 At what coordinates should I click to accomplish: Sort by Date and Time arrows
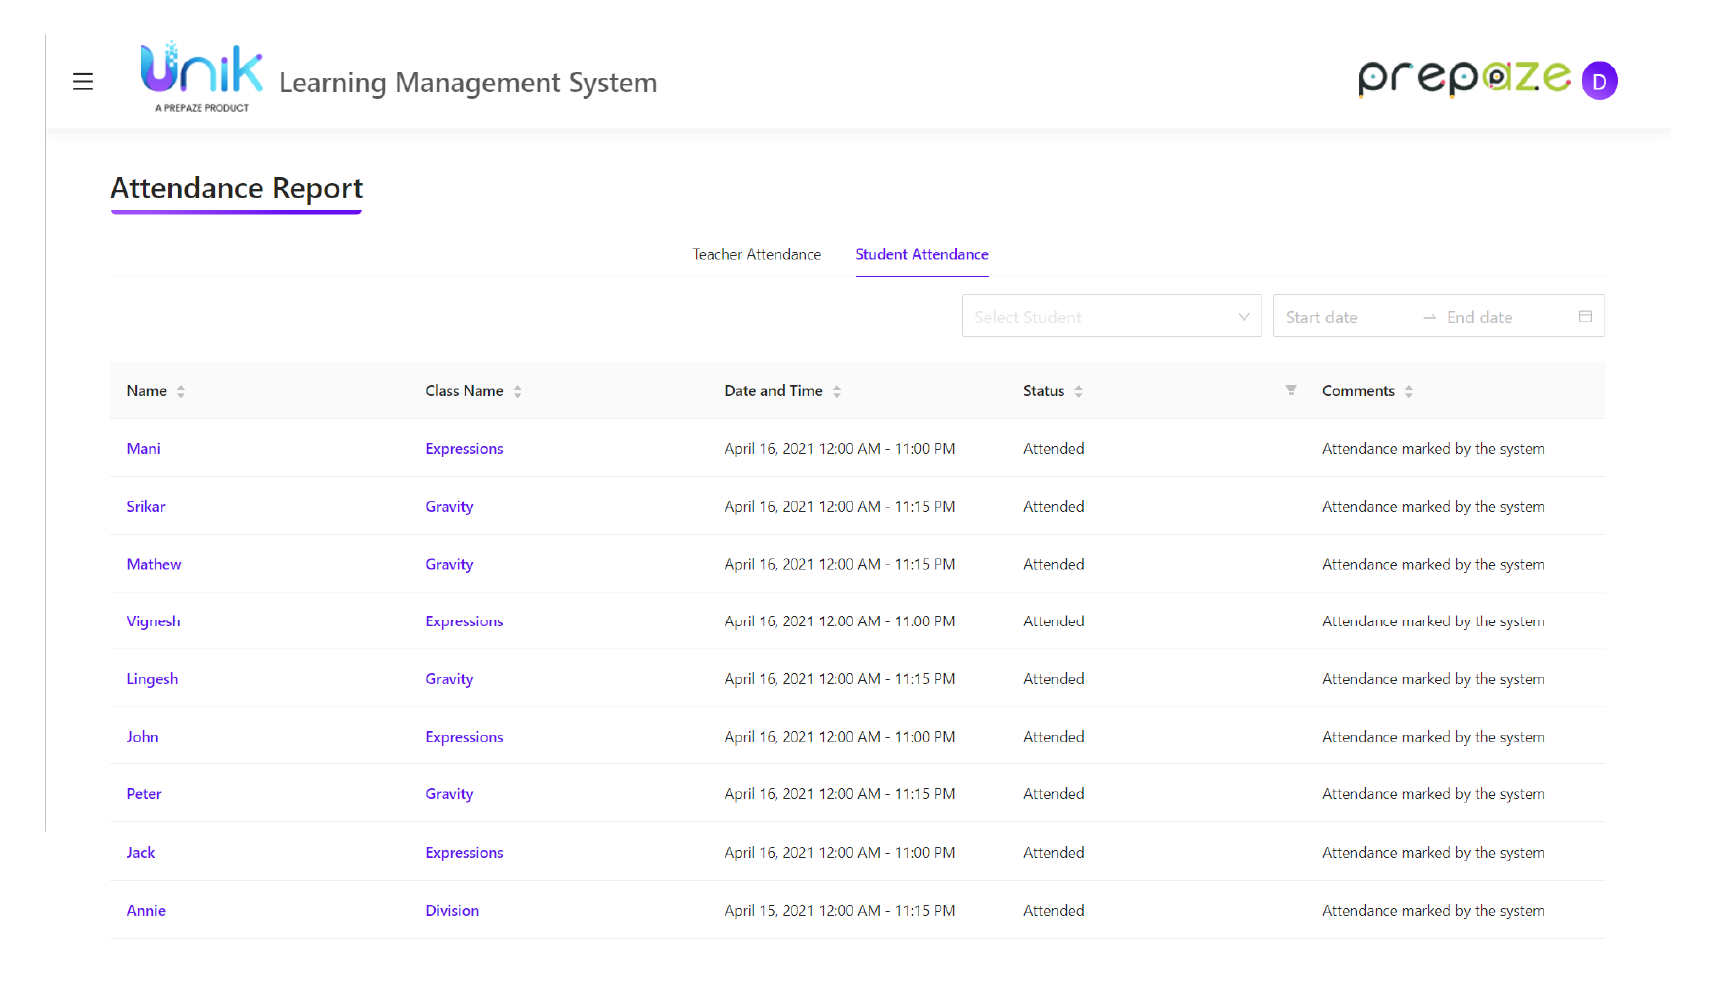click(837, 391)
